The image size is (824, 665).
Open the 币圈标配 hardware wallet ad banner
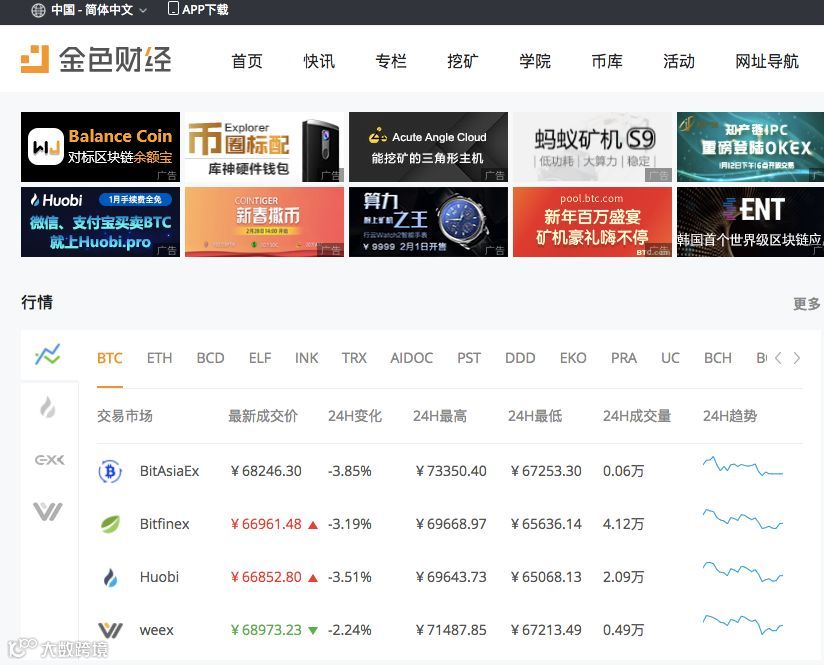[264, 147]
